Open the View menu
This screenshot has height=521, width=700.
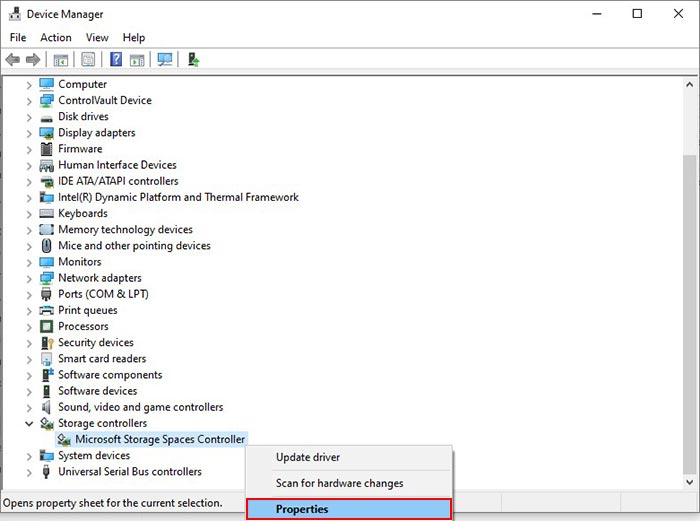click(97, 38)
